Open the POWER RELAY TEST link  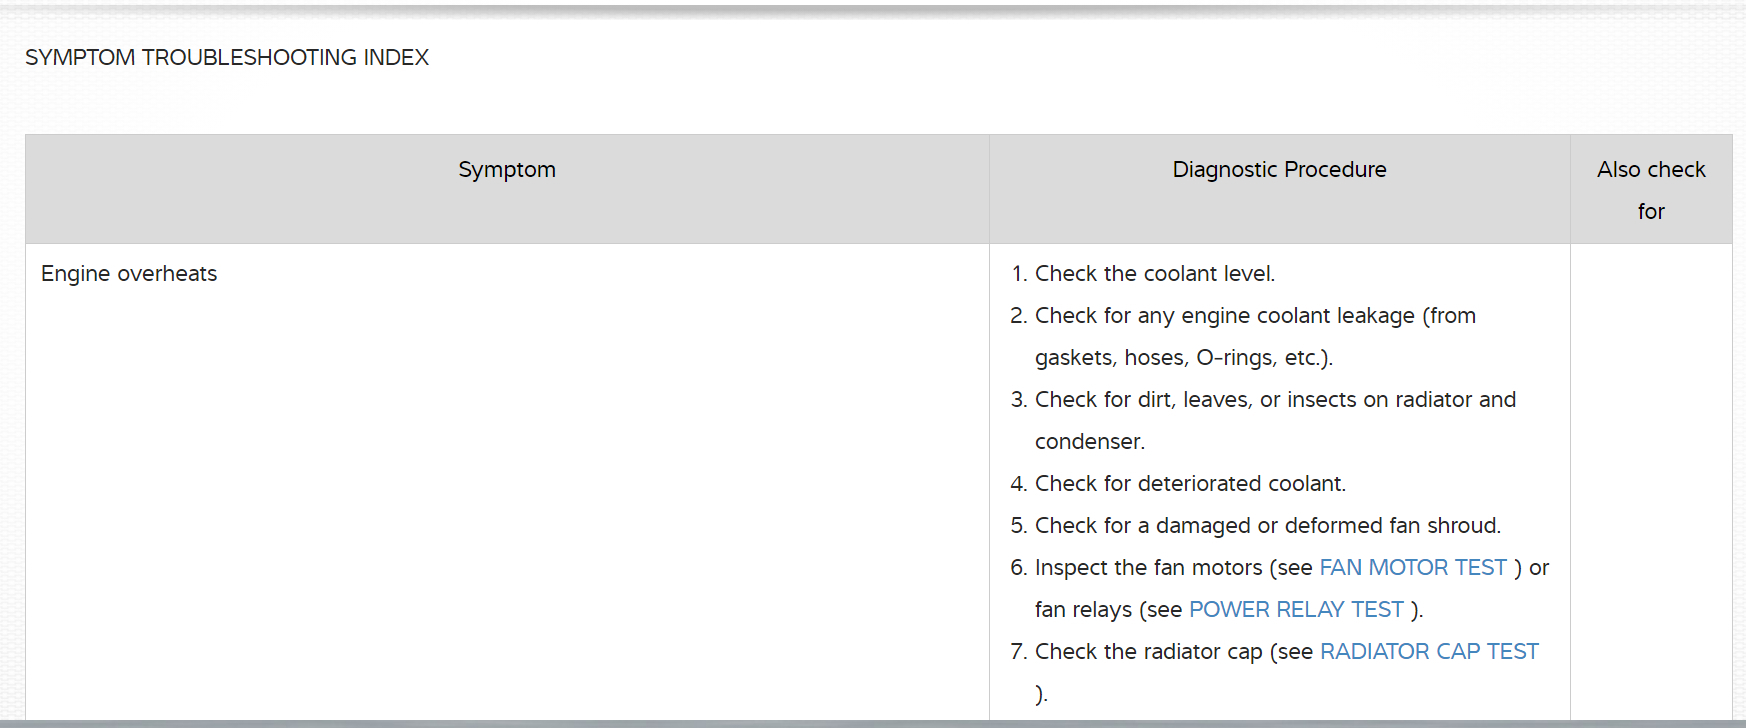pos(1296,610)
